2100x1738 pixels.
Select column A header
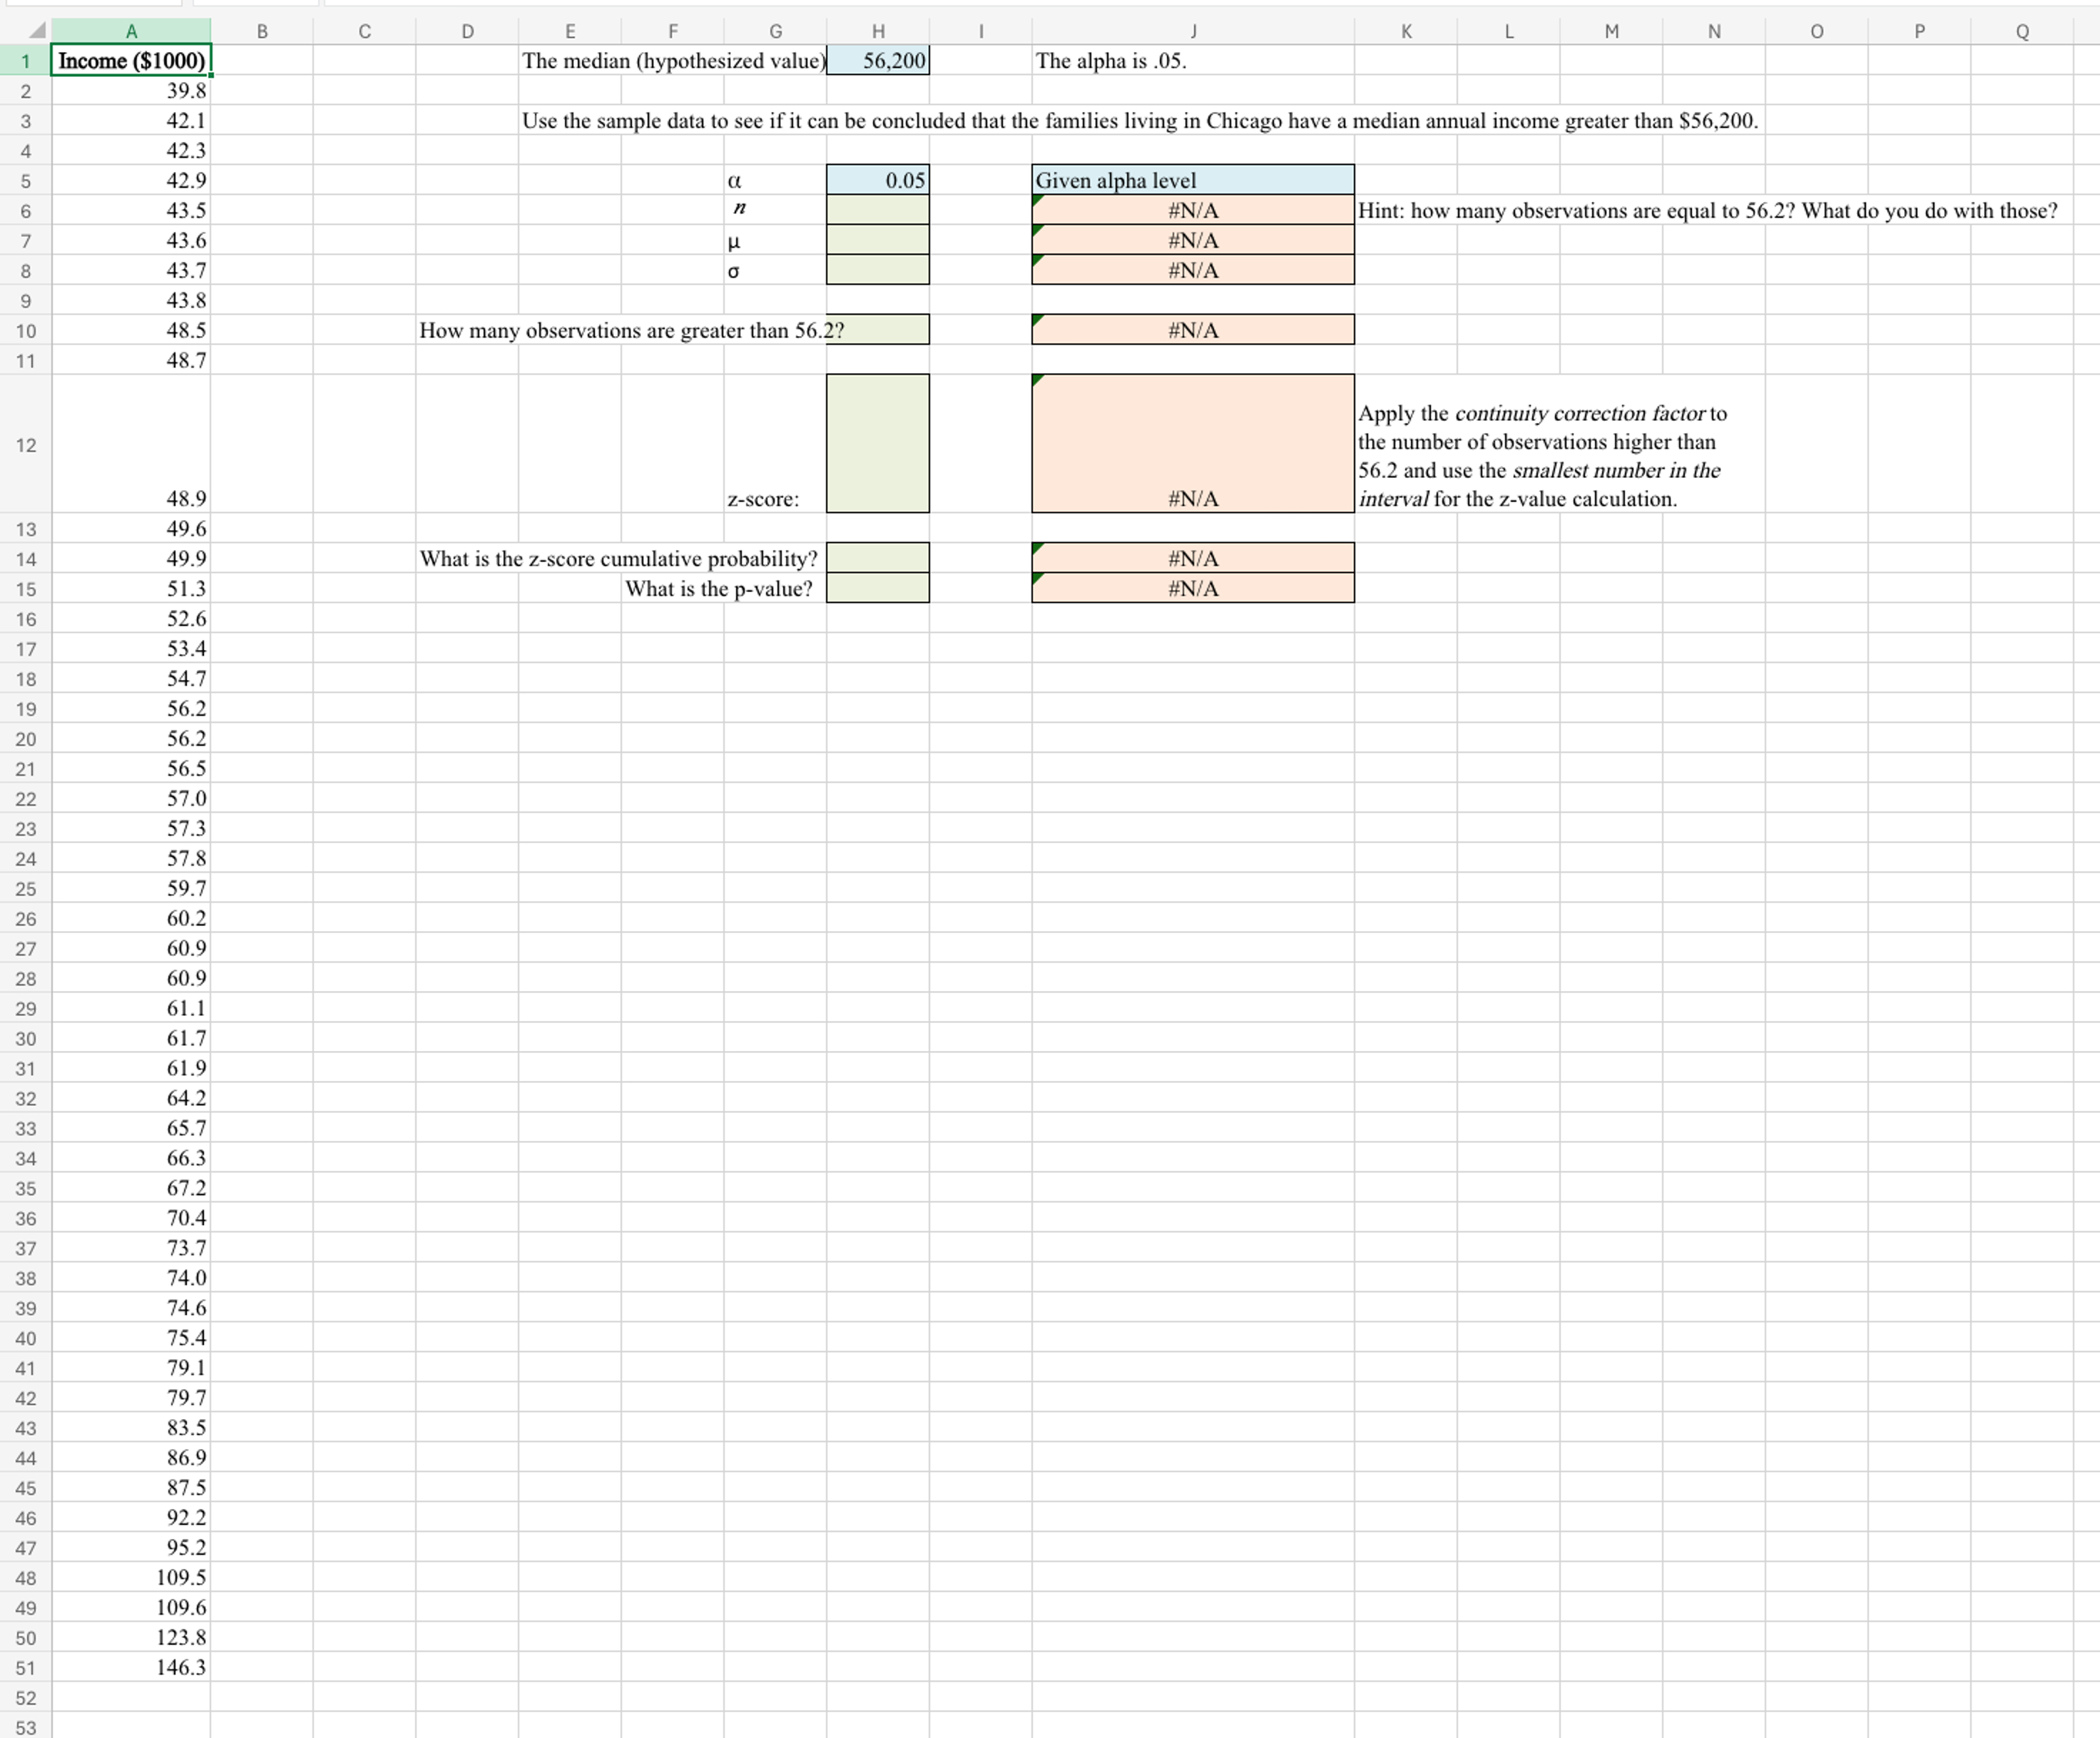(131, 31)
